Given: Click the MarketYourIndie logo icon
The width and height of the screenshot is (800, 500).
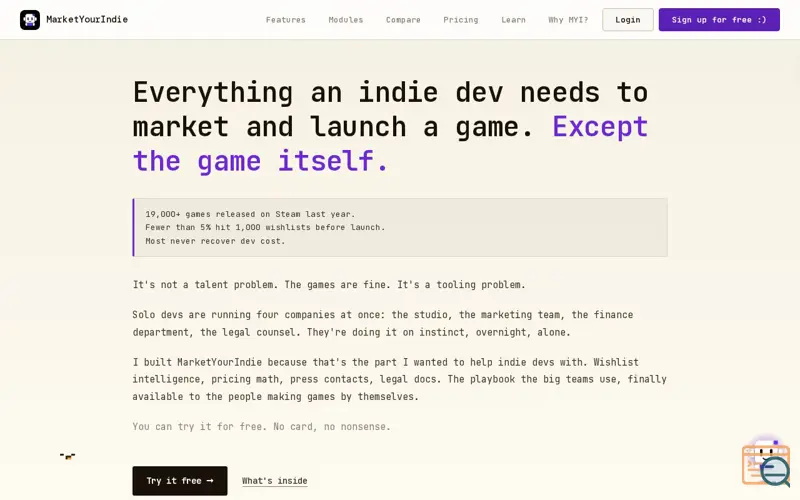Looking at the screenshot, I should pyautogui.click(x=30, y=20).
